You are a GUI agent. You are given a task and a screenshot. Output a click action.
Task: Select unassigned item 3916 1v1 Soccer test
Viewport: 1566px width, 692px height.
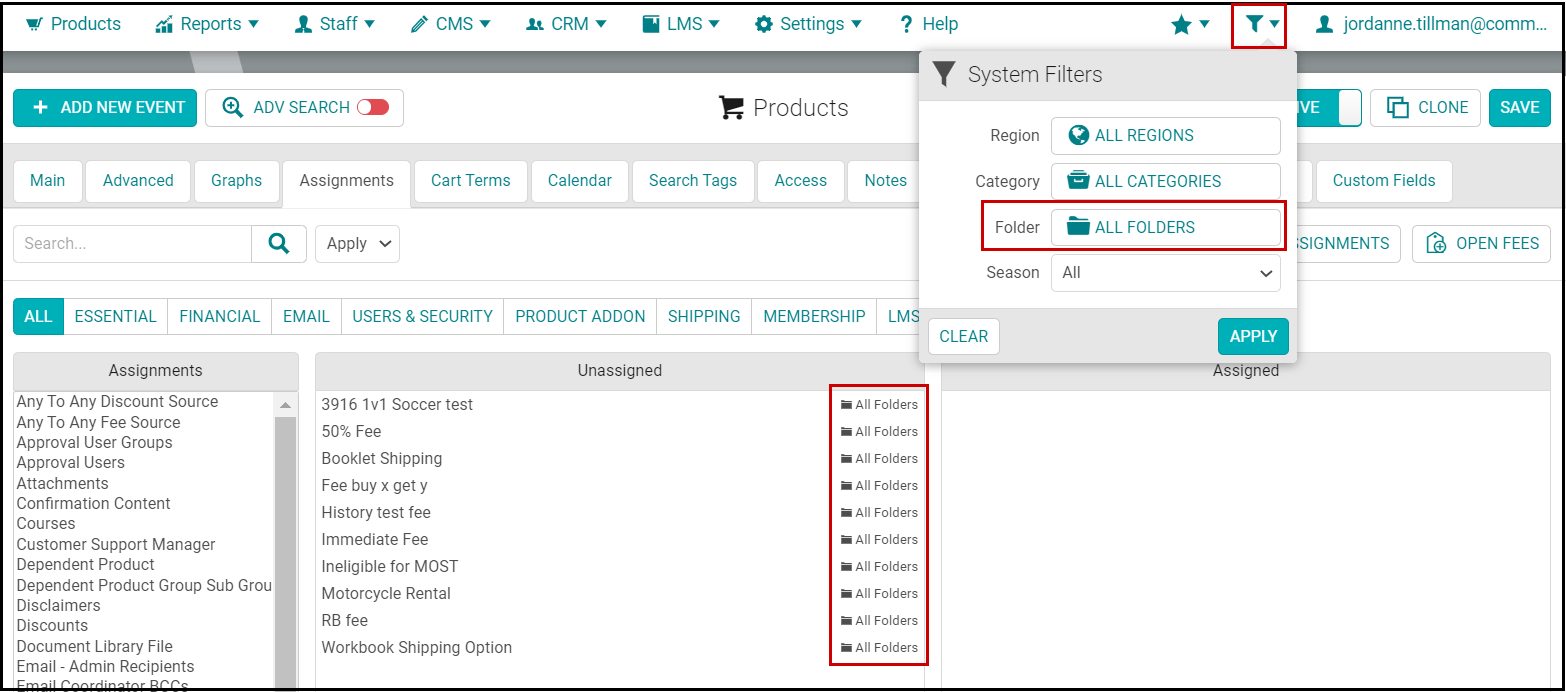click(397, 405)
